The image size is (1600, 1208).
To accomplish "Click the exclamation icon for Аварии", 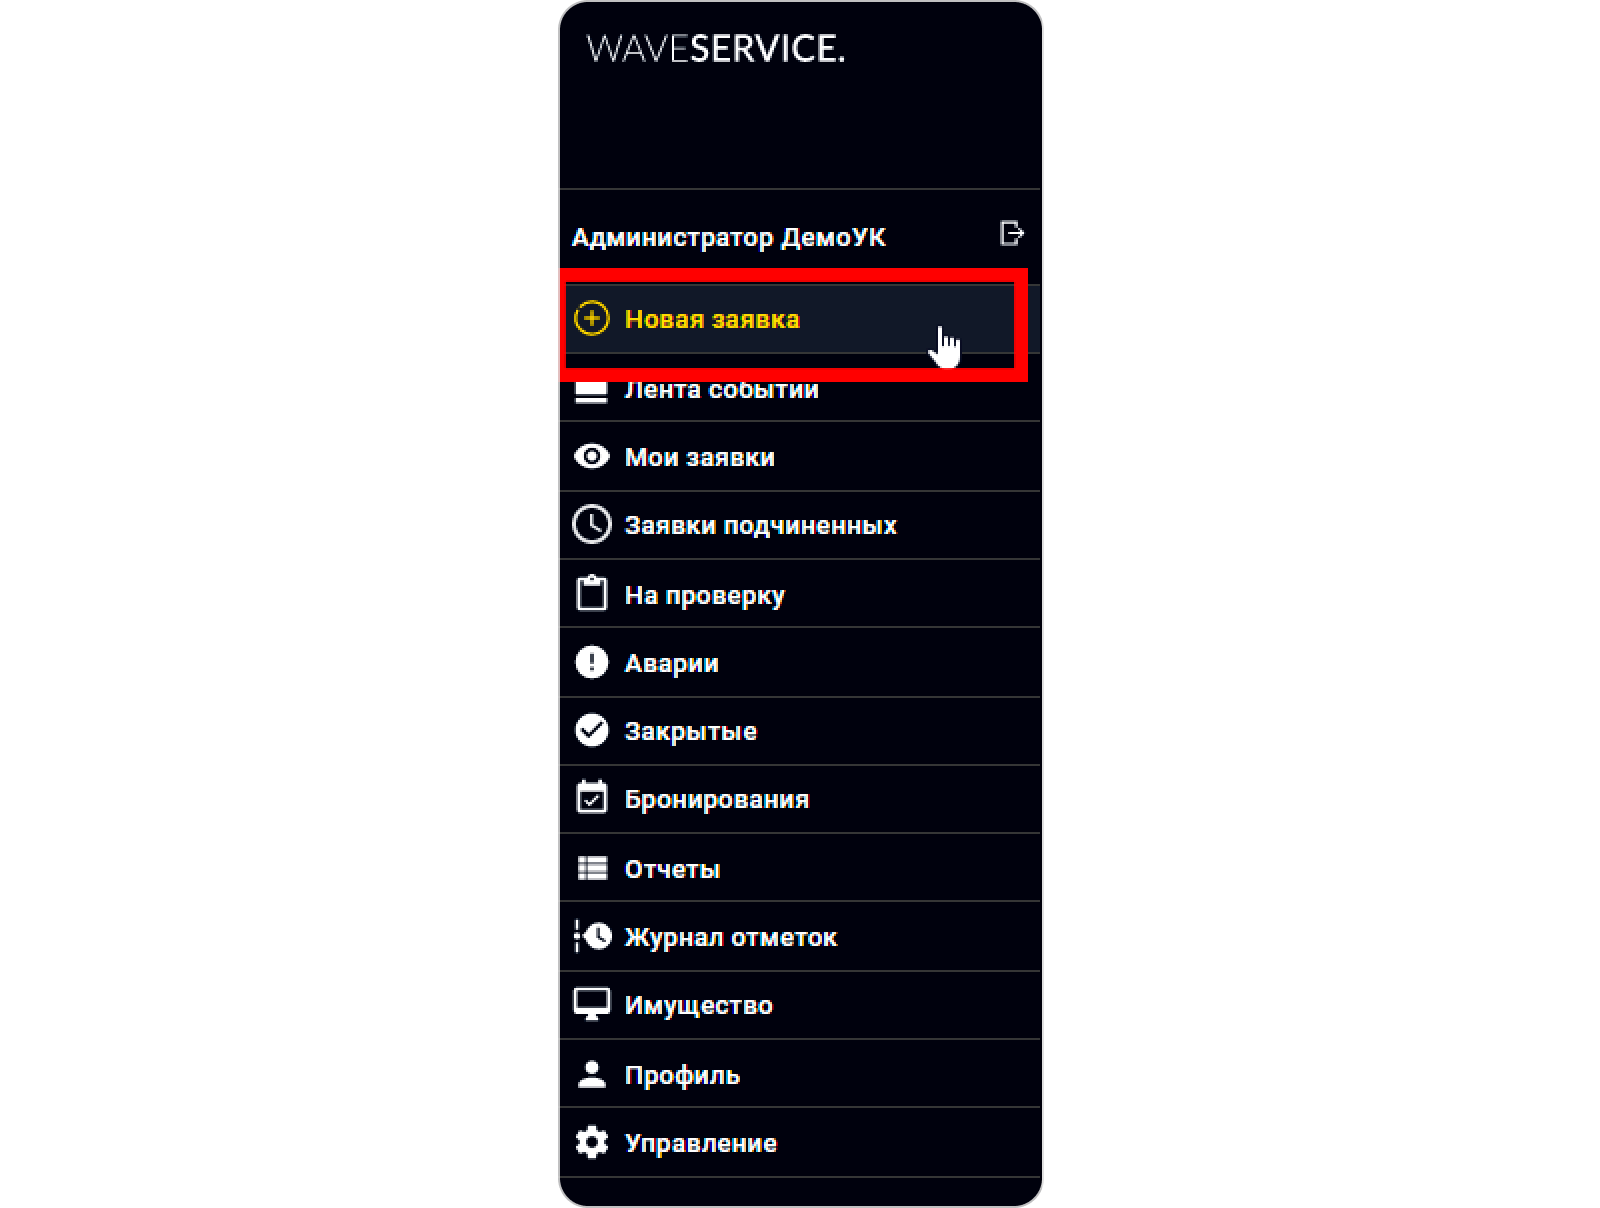I will click(x=591, y=662).
